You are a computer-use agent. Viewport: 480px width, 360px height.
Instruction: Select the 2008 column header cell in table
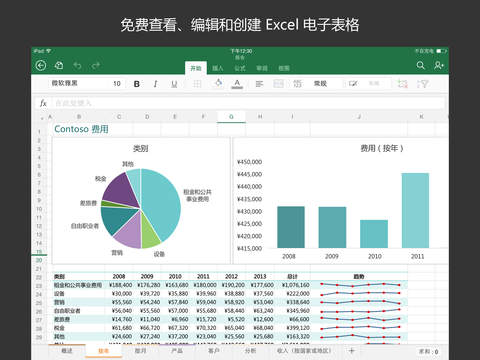119,276
